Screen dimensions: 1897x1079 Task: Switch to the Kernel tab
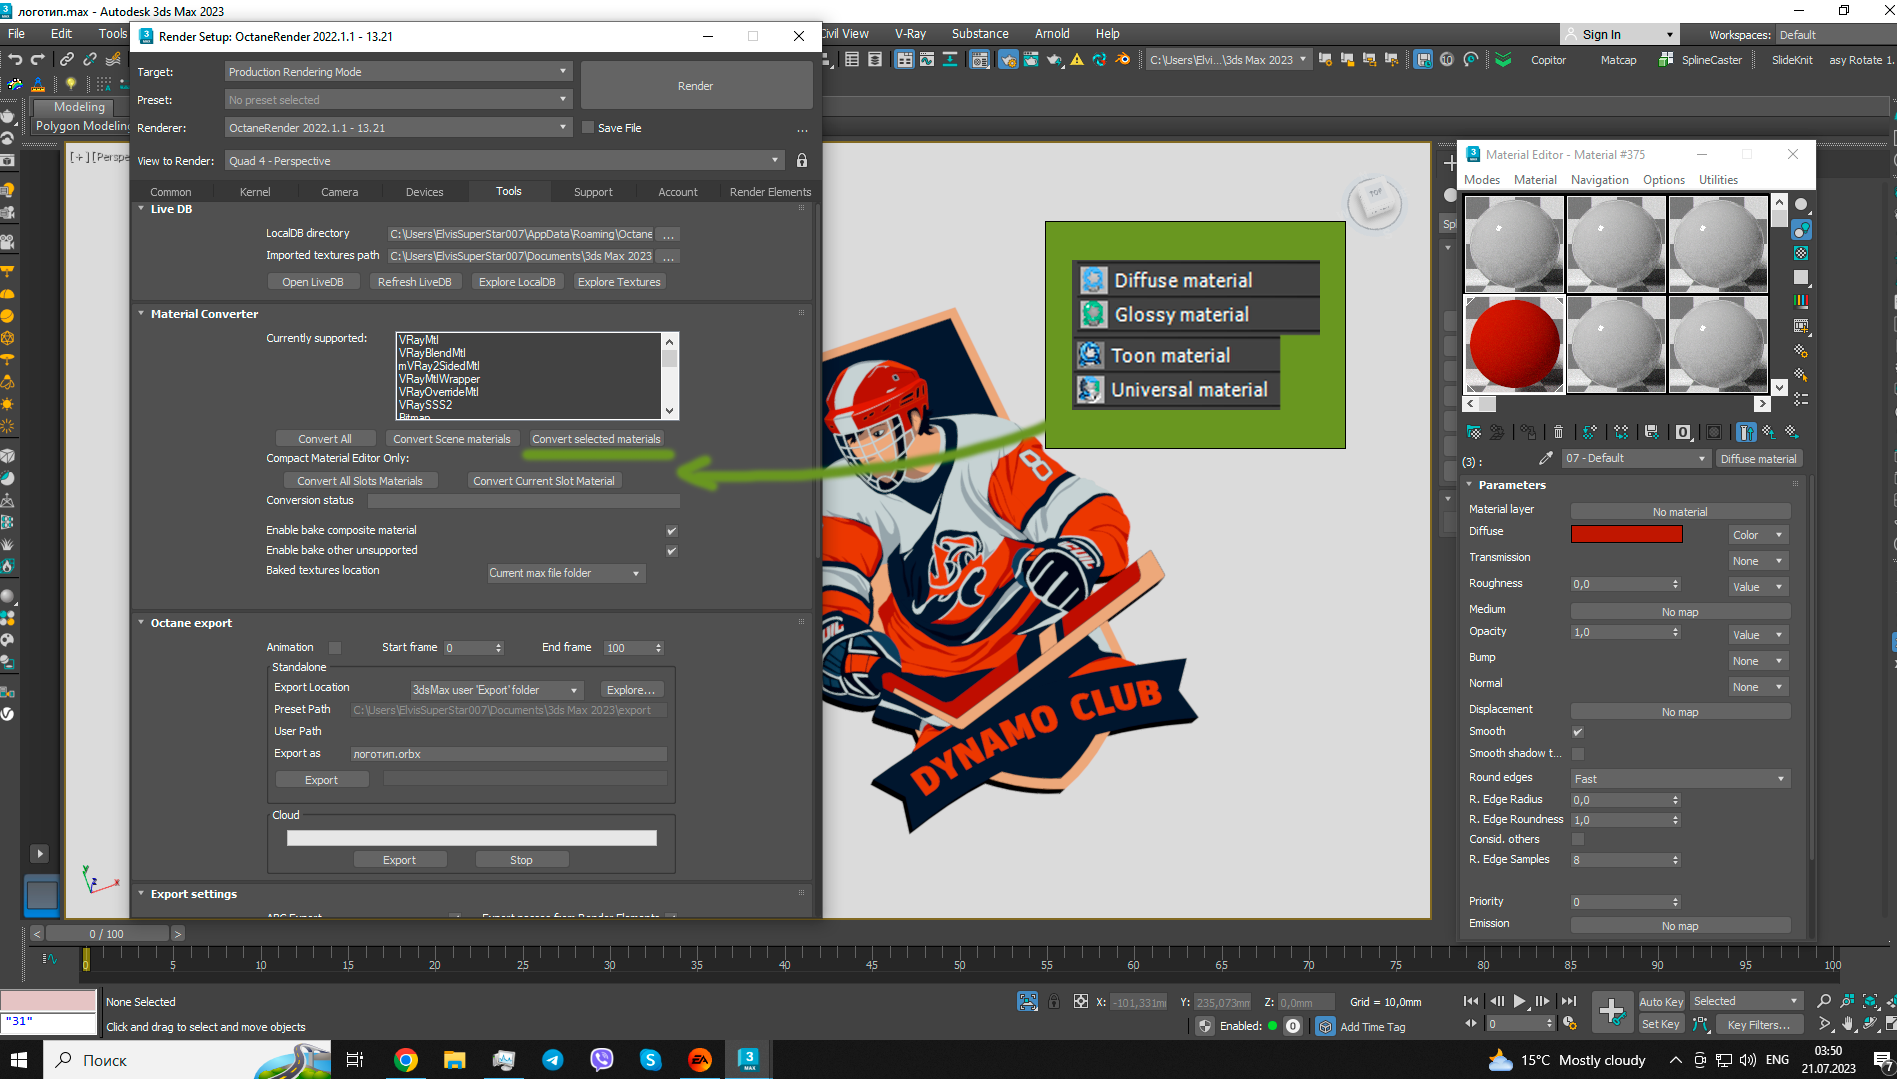click(x=255, y=192)
